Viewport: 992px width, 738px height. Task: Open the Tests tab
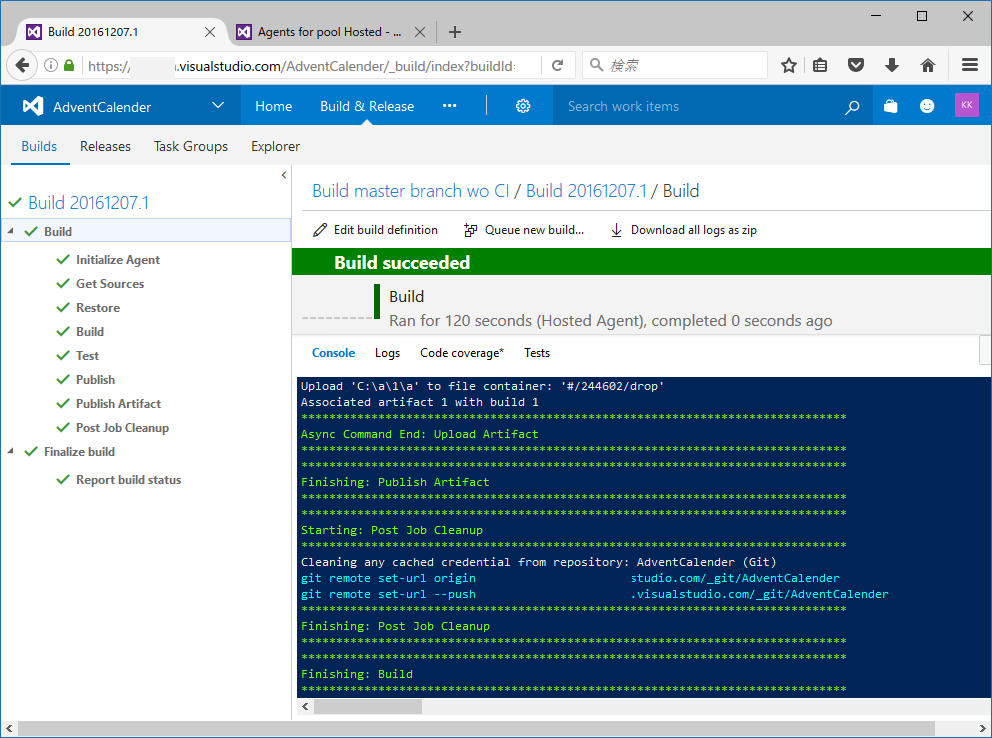click(x=536, y=353)
